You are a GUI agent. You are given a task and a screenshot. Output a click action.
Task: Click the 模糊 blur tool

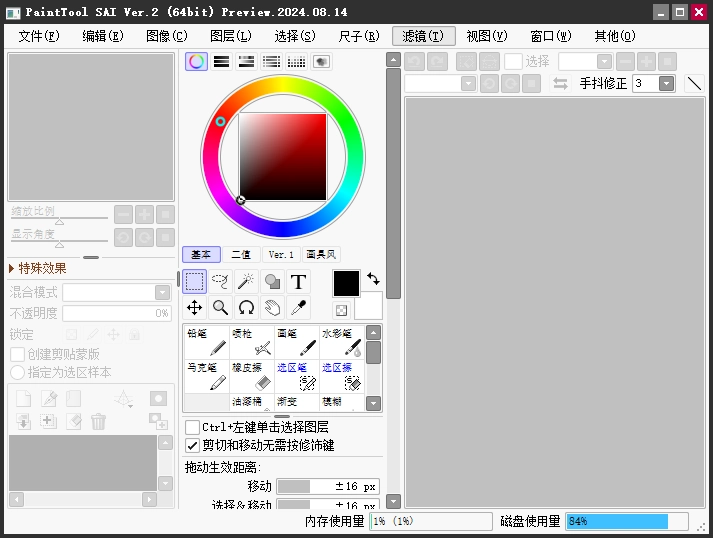click(342, 402)
